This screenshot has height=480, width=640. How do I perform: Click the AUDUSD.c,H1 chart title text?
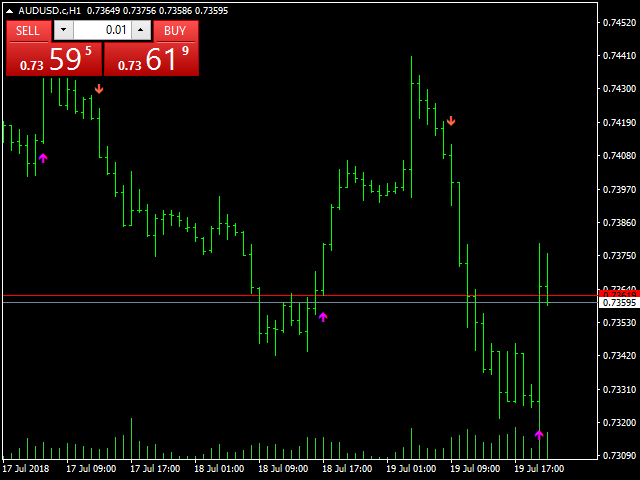coord(49,11)
